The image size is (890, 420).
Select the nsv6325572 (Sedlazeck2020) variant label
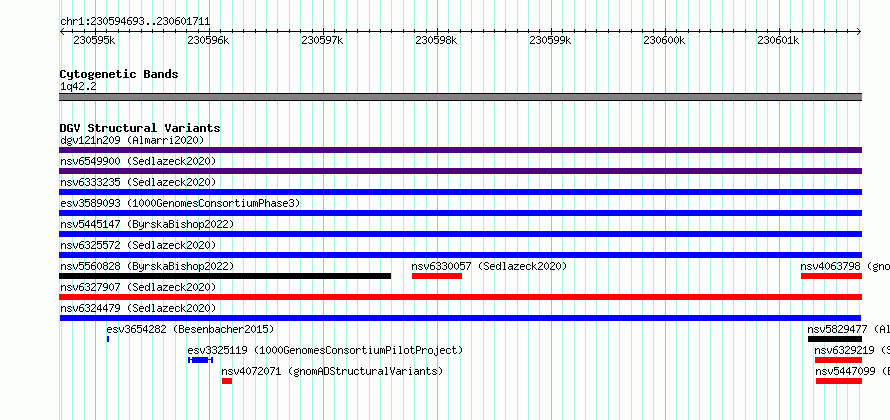point(138,245)
